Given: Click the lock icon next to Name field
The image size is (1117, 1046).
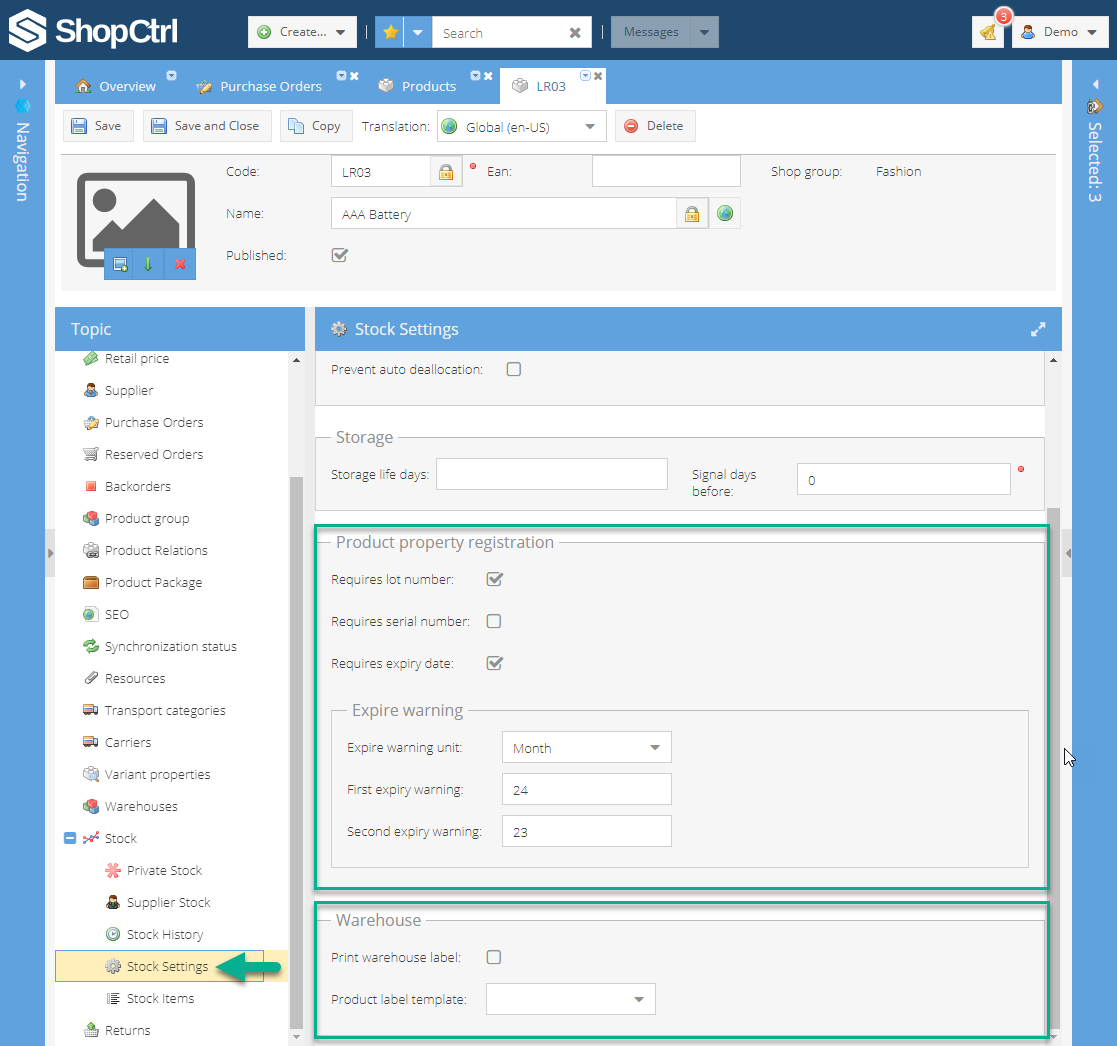Looking at the screenshot, I should click(692, 214).
